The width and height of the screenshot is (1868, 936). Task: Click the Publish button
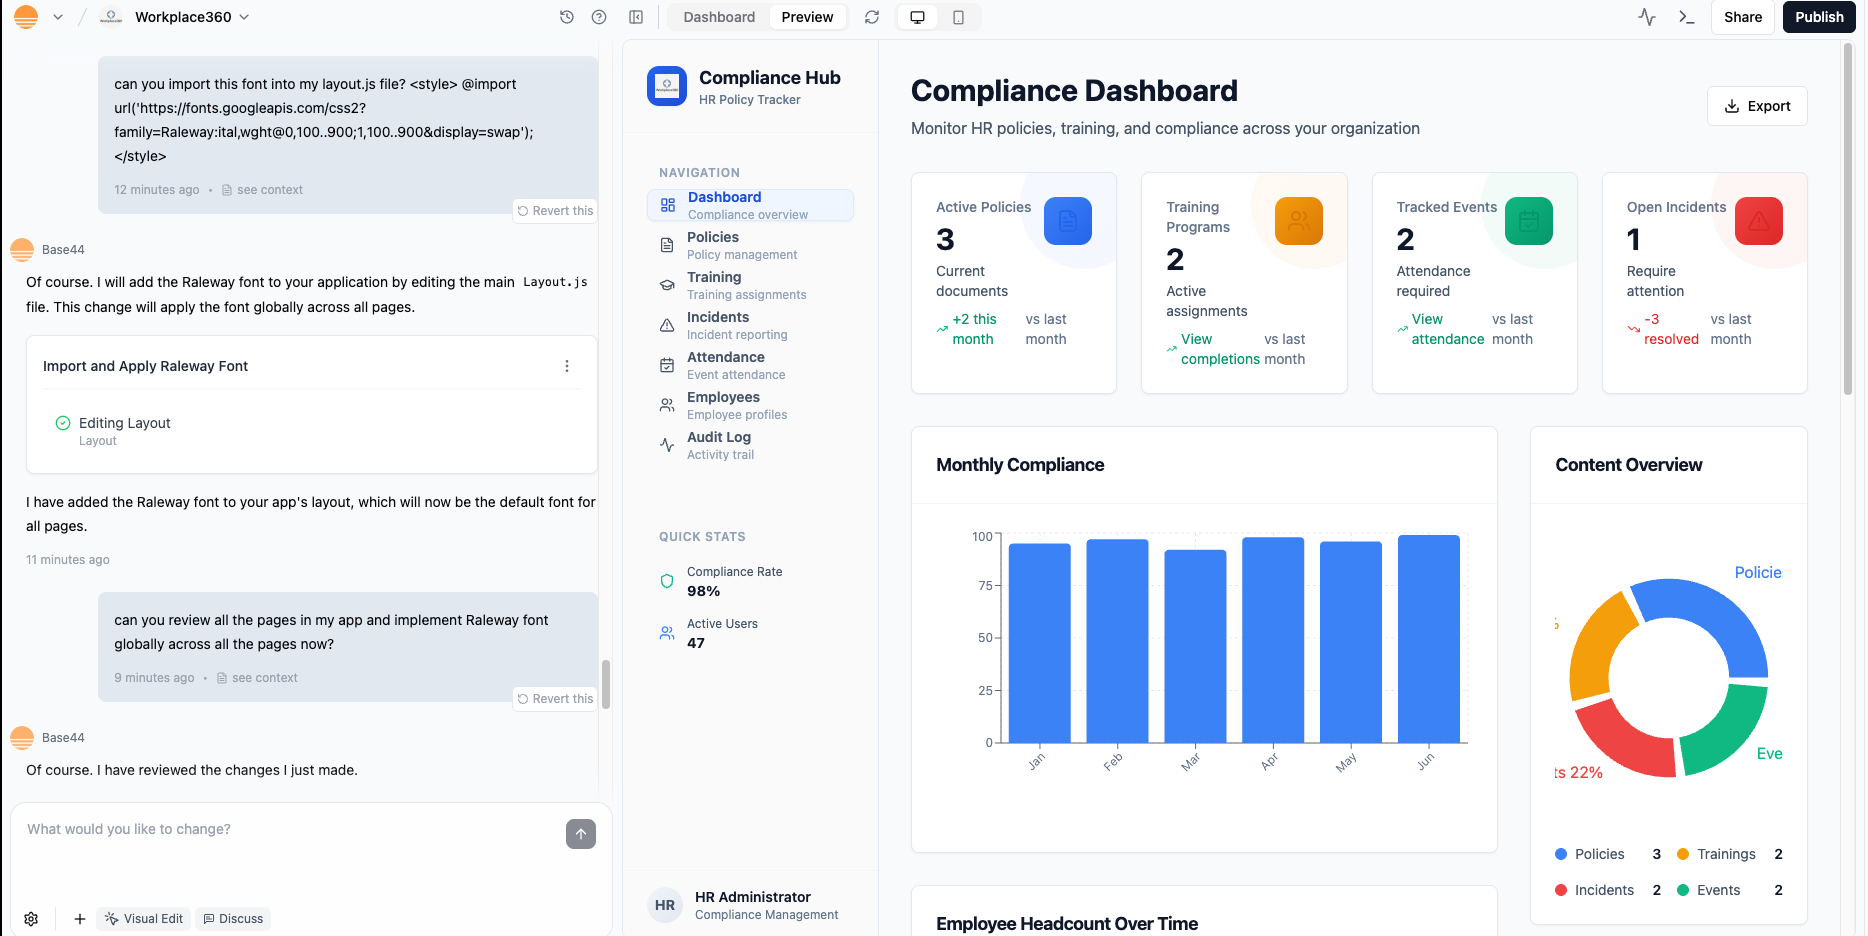(1819, 17)
